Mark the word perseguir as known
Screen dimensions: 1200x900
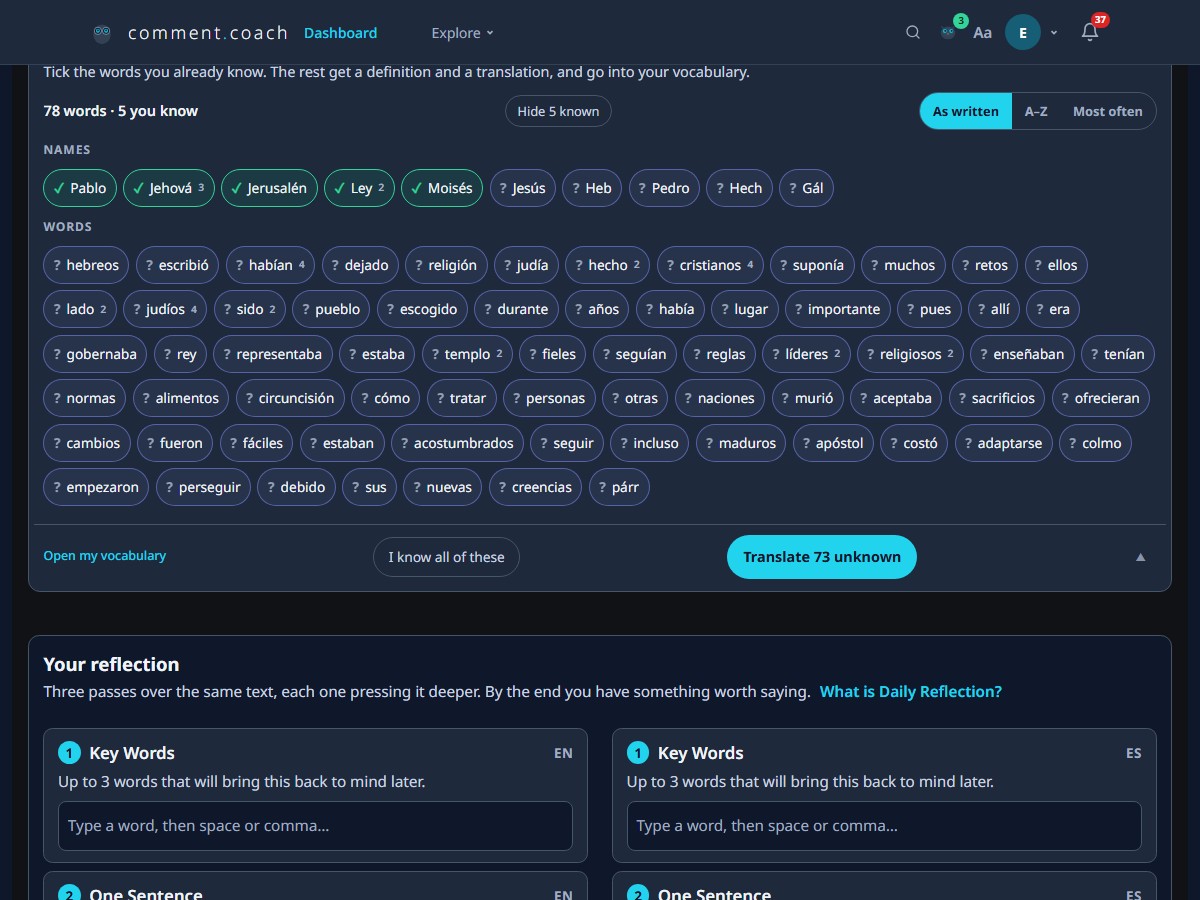203,487
